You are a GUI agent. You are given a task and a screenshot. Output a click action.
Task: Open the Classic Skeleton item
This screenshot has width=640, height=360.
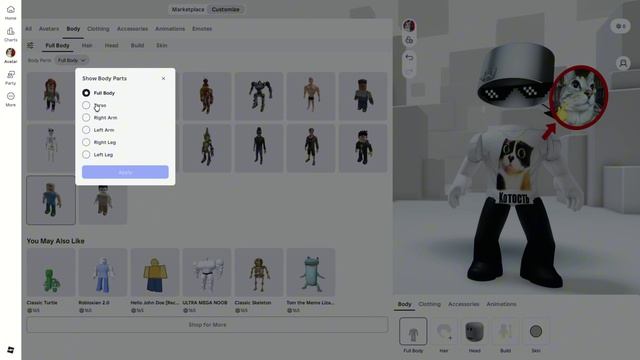[259, 280]
